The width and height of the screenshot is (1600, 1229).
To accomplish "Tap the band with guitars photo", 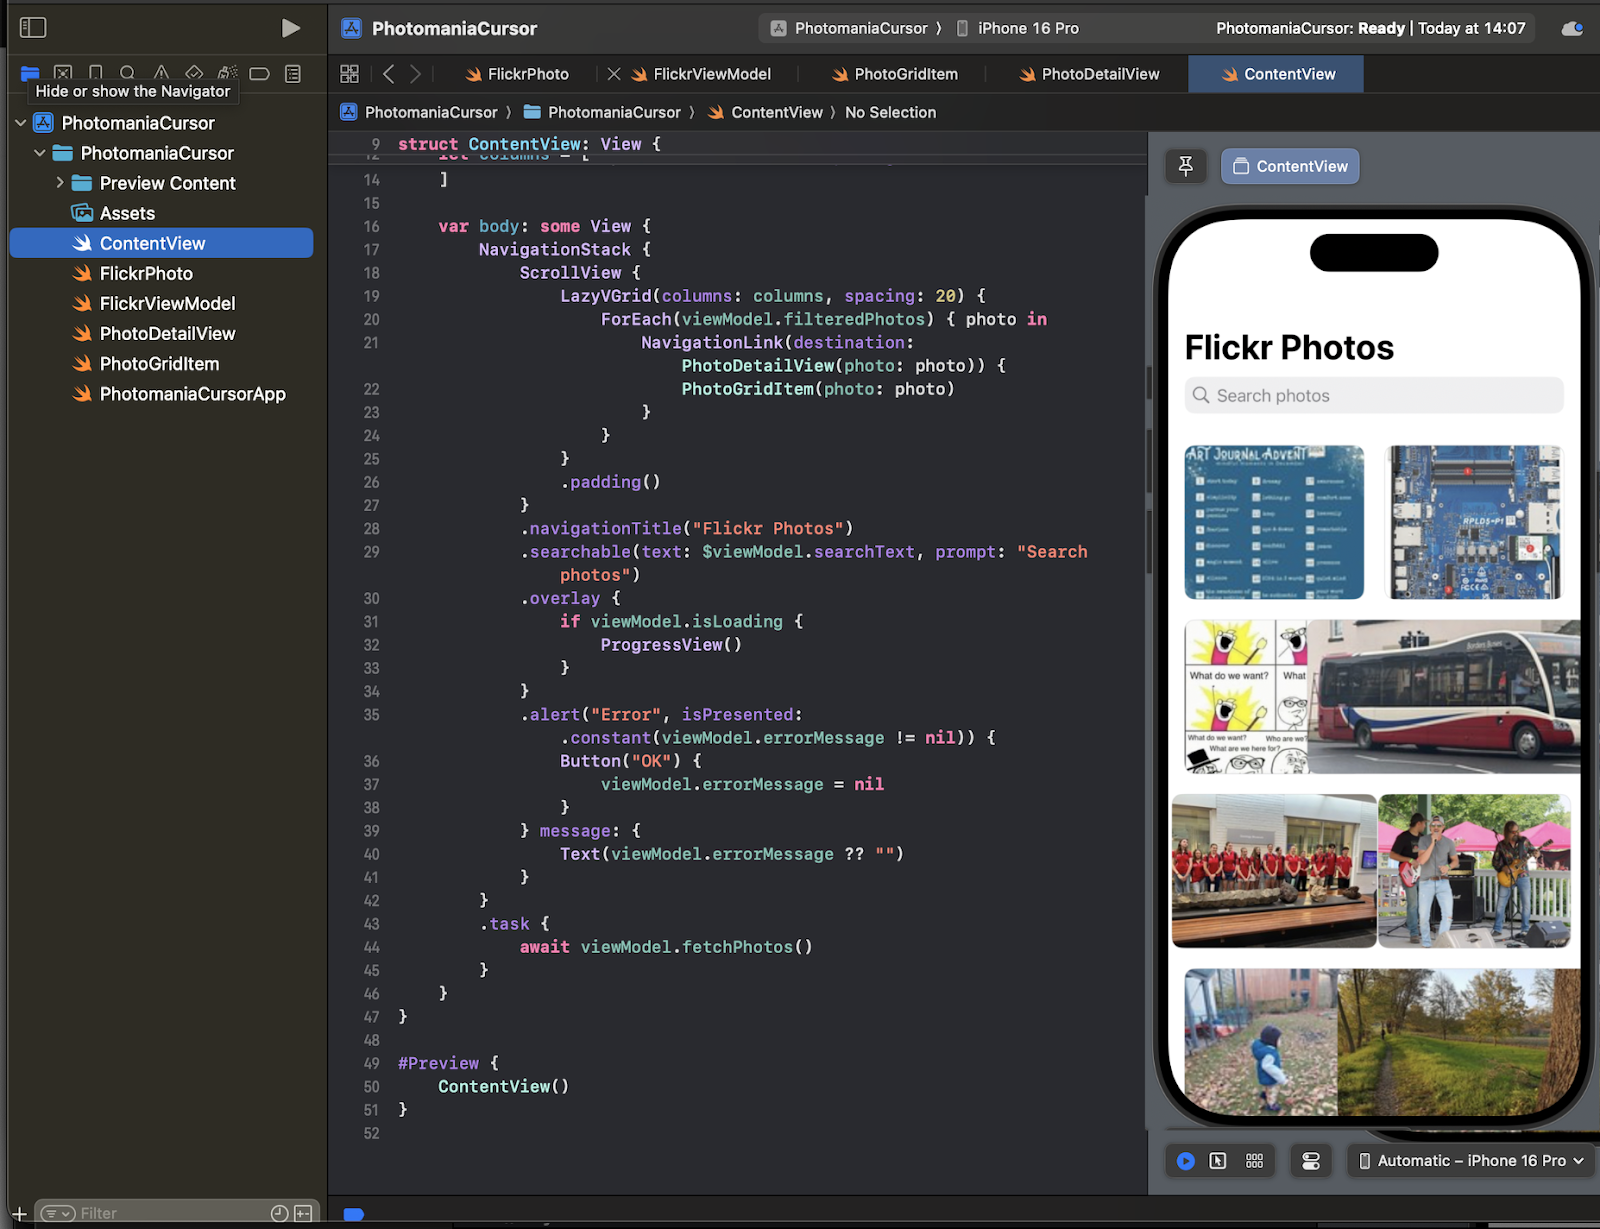I will (1474, 871).
